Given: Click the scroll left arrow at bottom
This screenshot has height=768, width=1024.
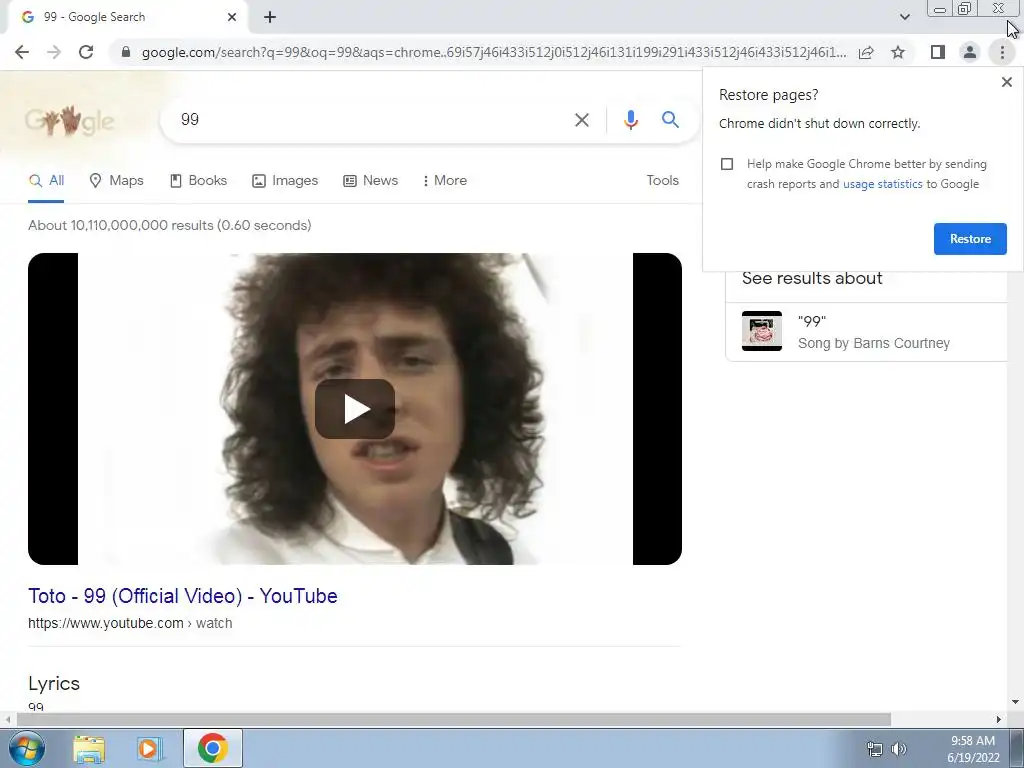Looking at the screenshot, I should (x=7, y=720).
